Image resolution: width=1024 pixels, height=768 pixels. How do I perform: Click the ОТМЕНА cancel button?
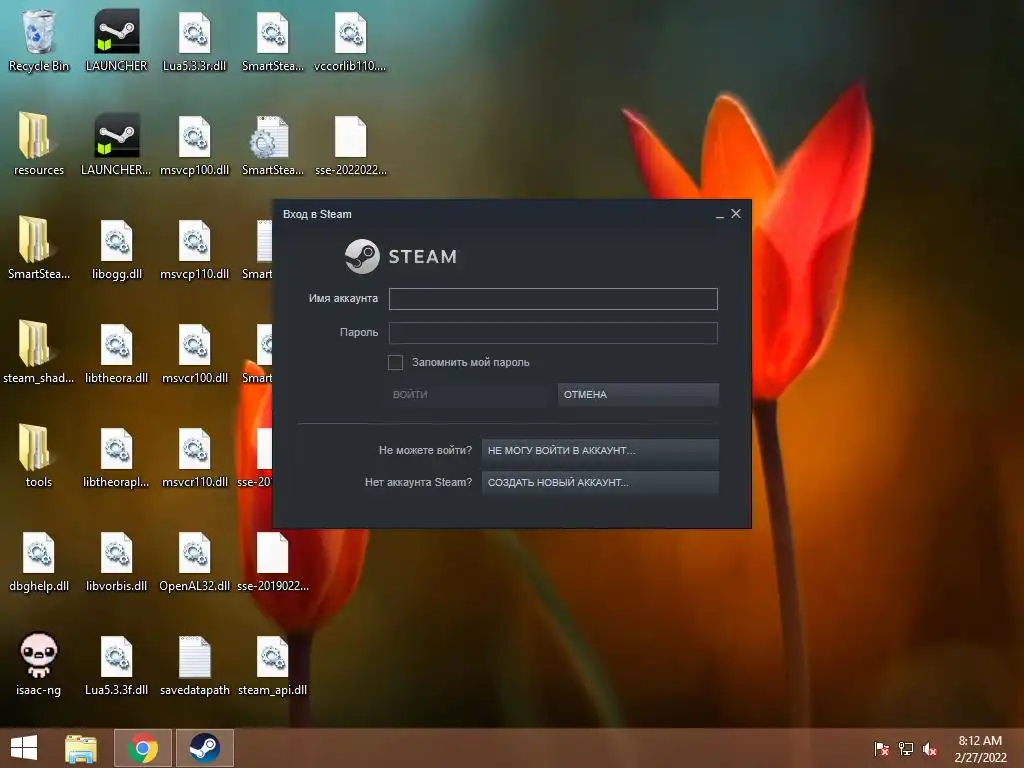point(638,394)
